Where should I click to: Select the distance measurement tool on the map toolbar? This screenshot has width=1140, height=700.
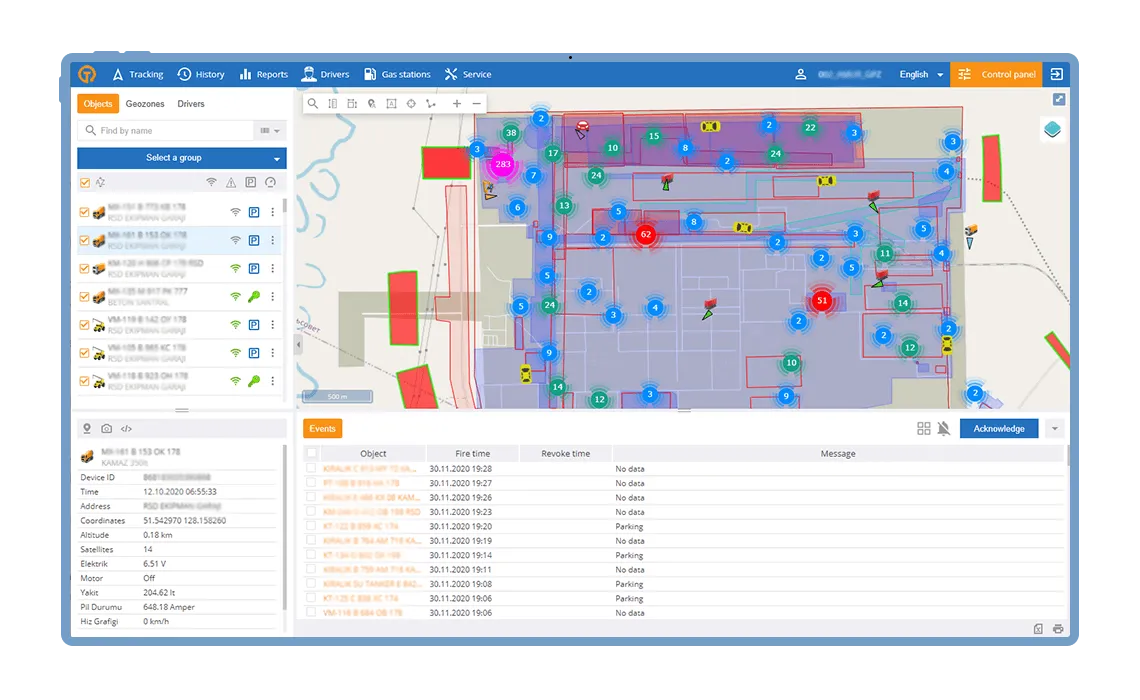[334, 103]
